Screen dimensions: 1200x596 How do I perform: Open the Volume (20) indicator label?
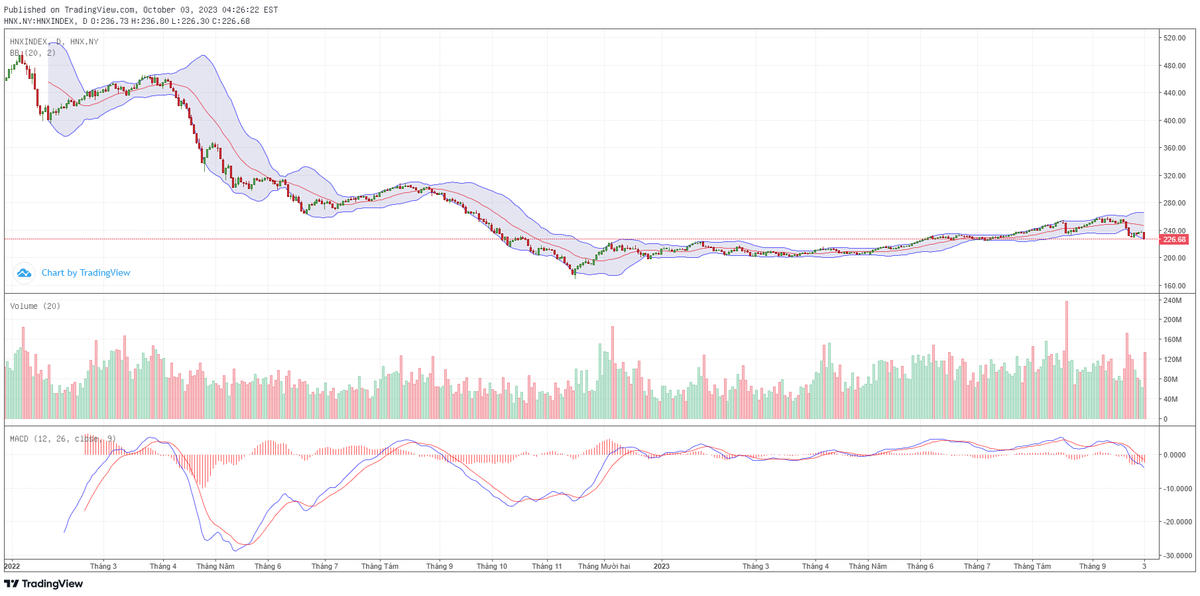(x=33, y=305)
